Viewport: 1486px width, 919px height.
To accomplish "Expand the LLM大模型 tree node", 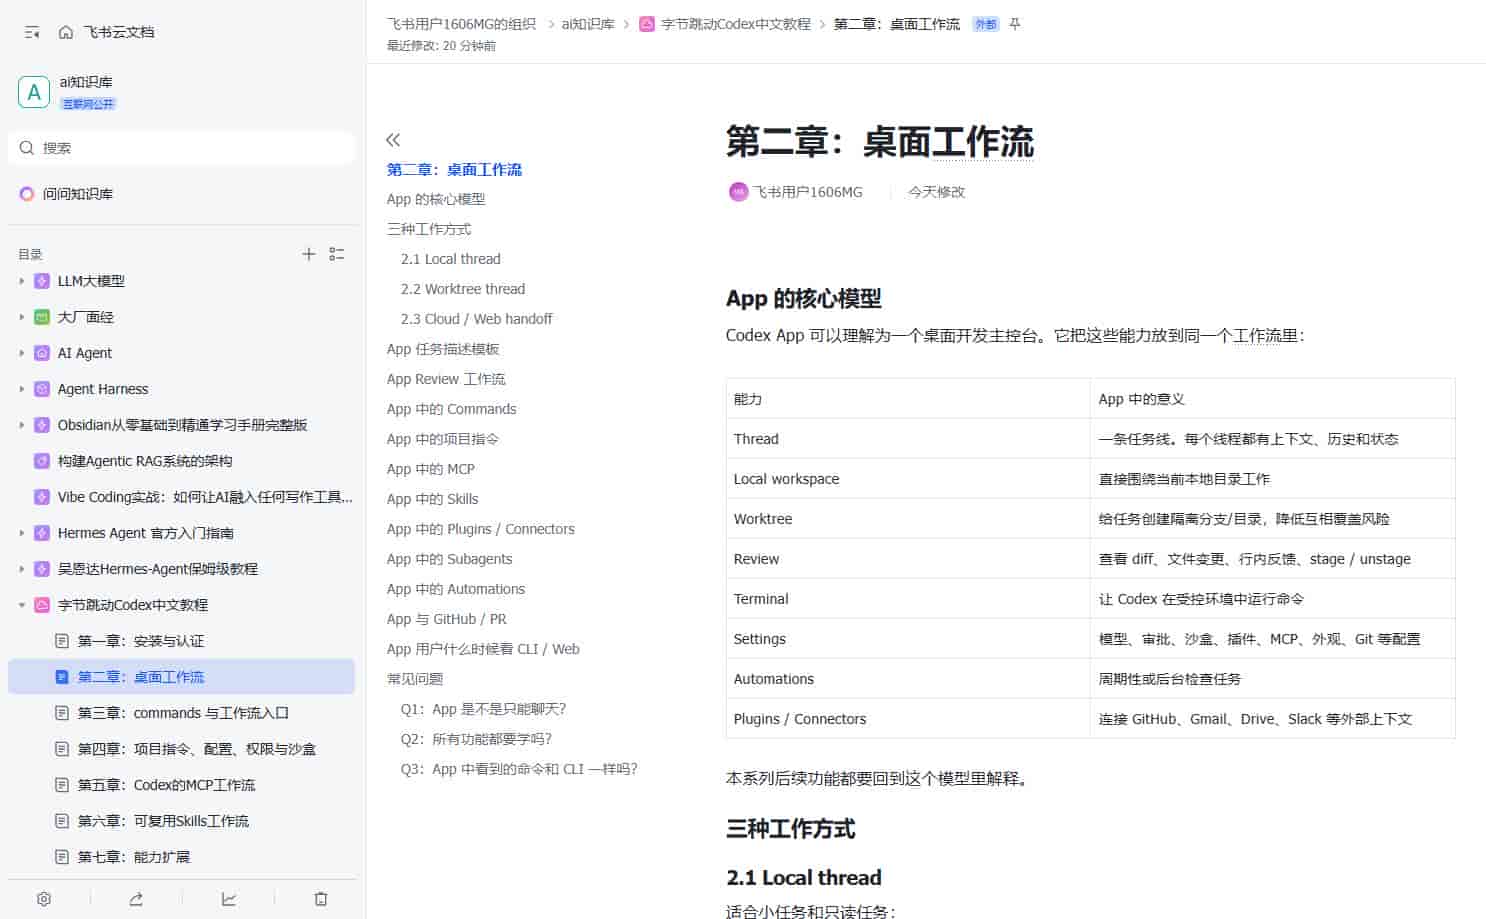I will pyautogui.click(x=22, y=281).
